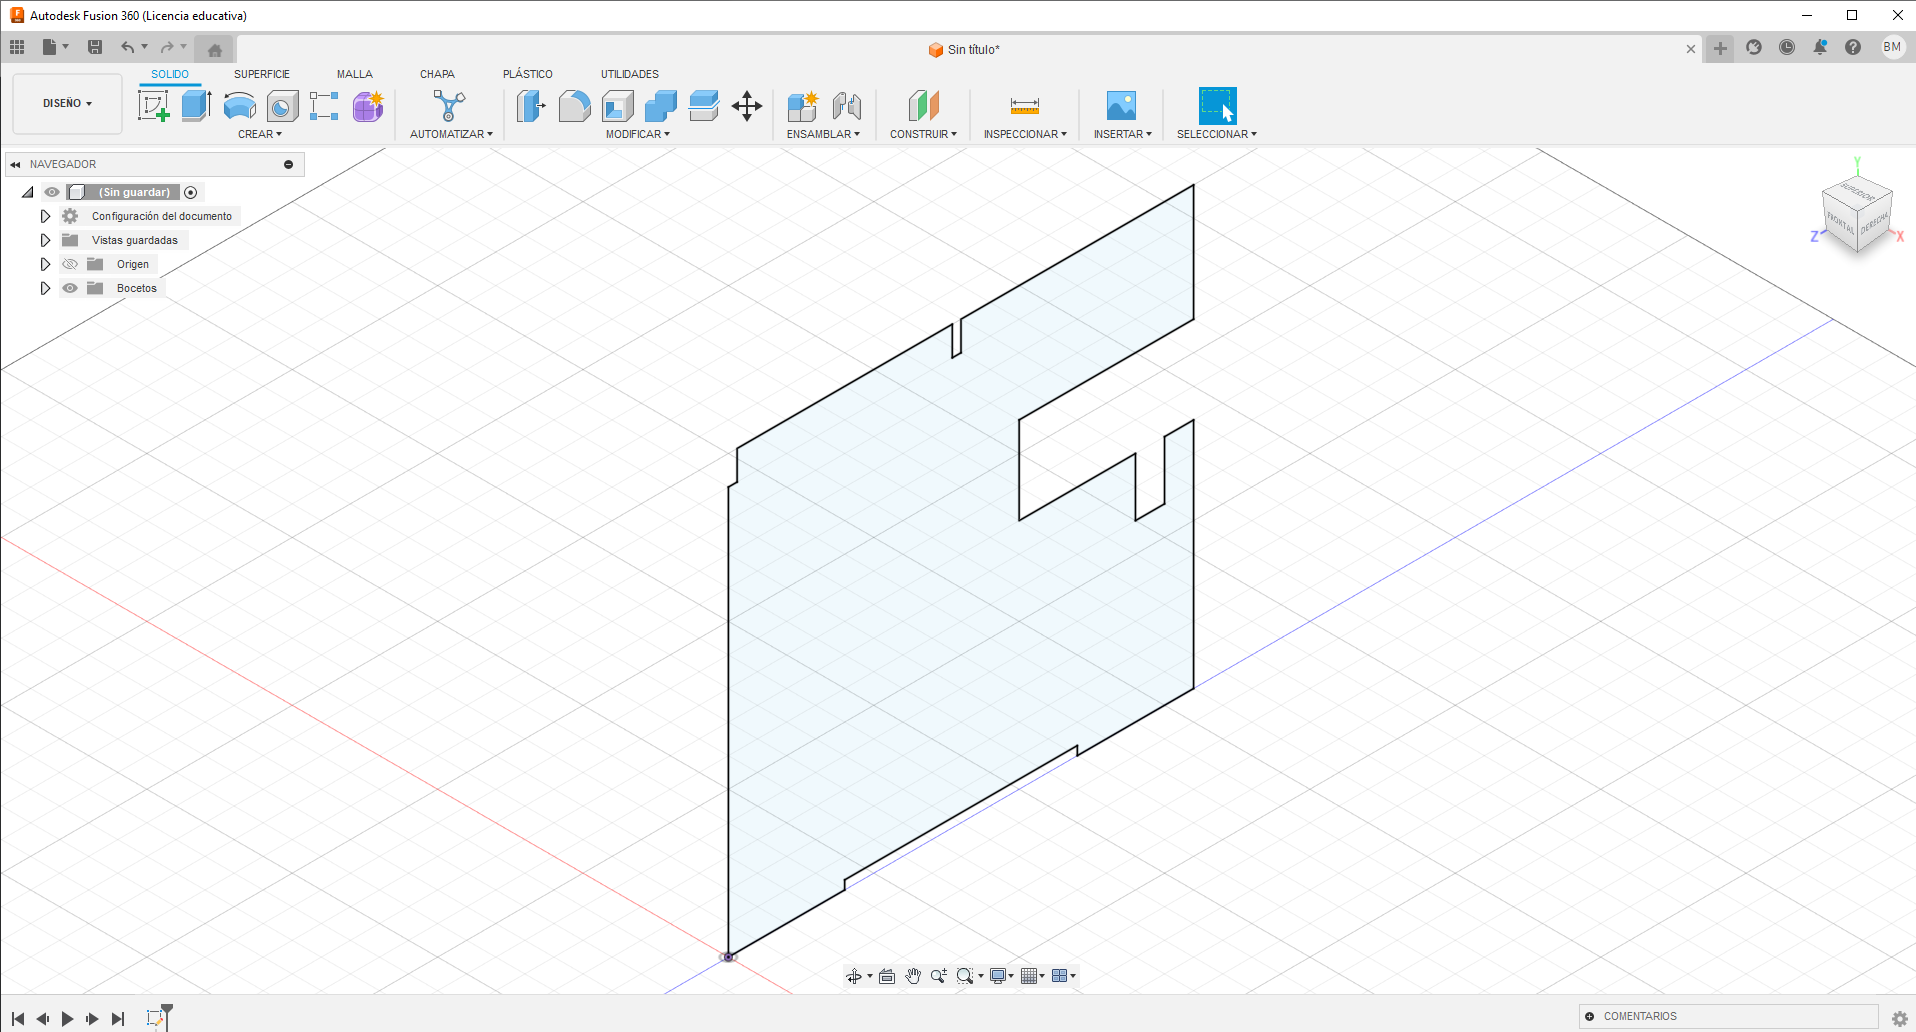Select the Combine tool icon
Viewport: 1916px width, 1032px height.
point(661,105)
